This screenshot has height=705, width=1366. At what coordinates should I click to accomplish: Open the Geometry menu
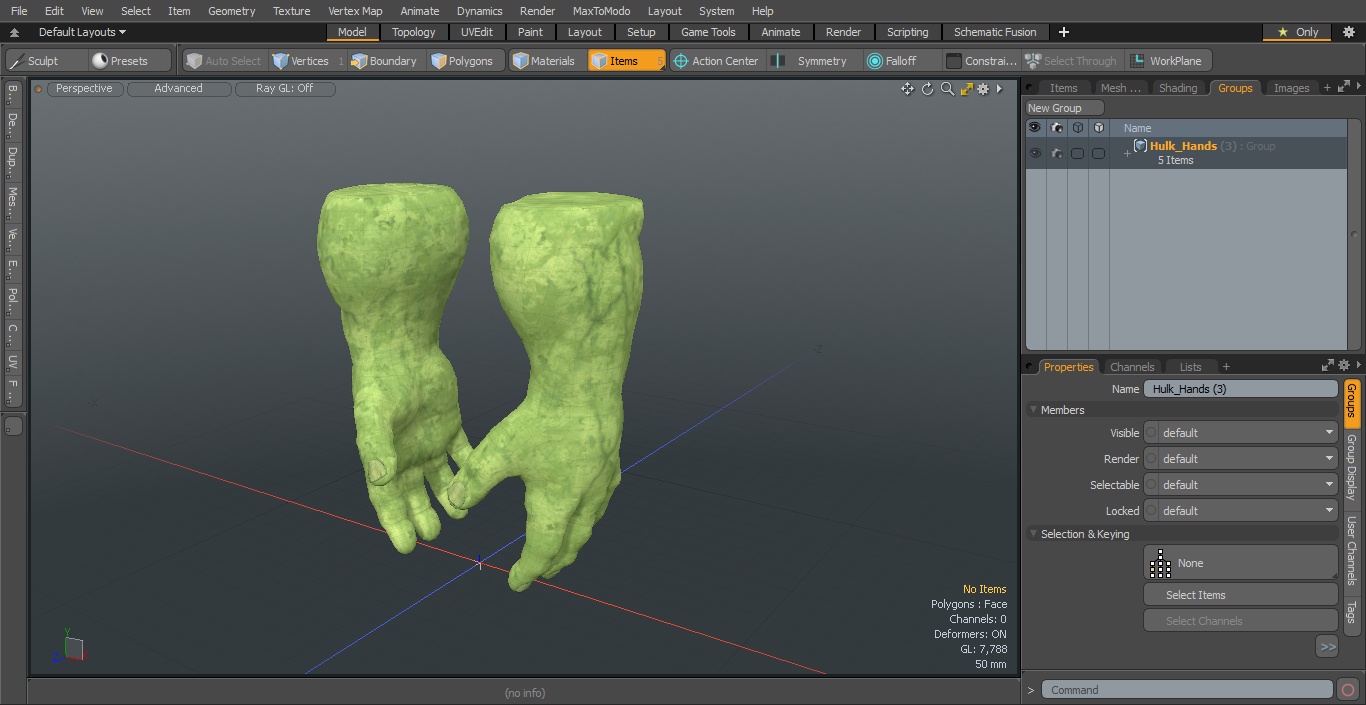(x=231, y=11)
